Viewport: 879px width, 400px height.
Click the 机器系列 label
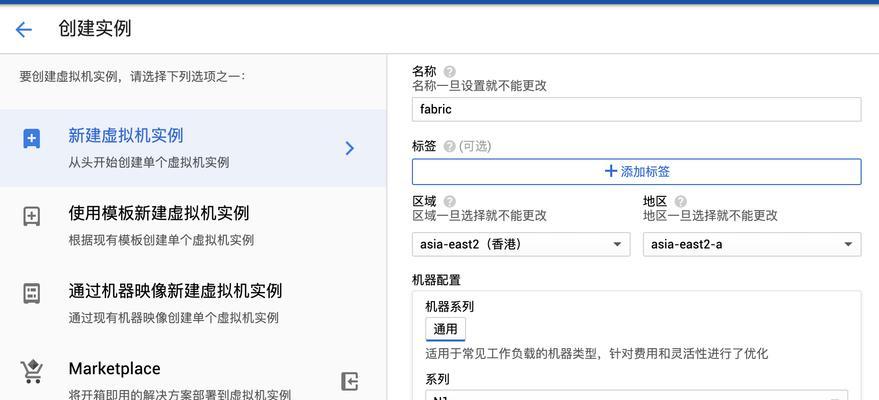coord(450,306)
